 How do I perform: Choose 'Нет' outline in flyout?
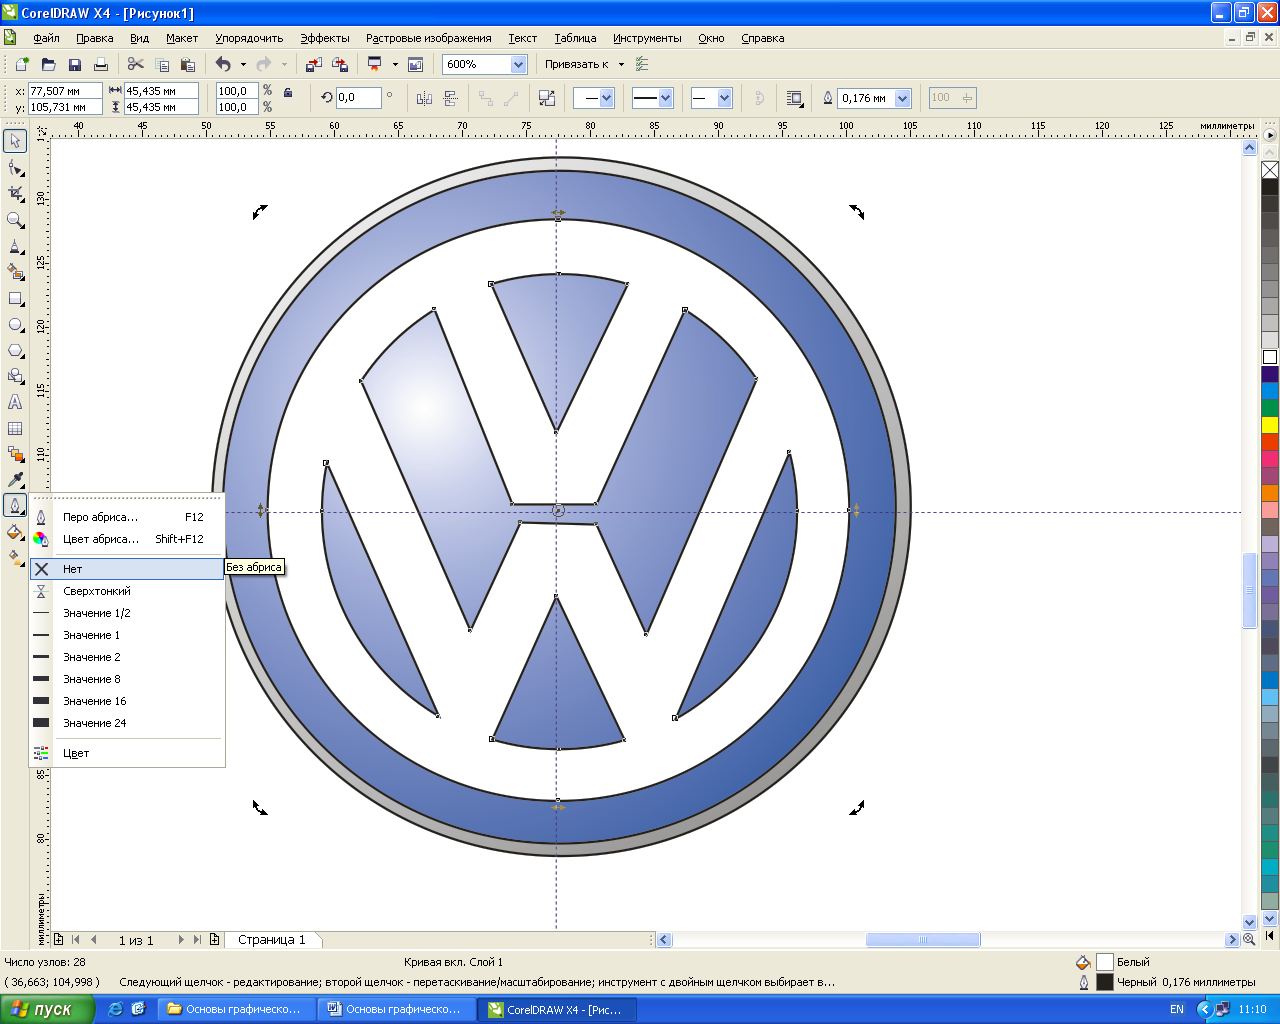pyautogui.click(x=127, y=569)
